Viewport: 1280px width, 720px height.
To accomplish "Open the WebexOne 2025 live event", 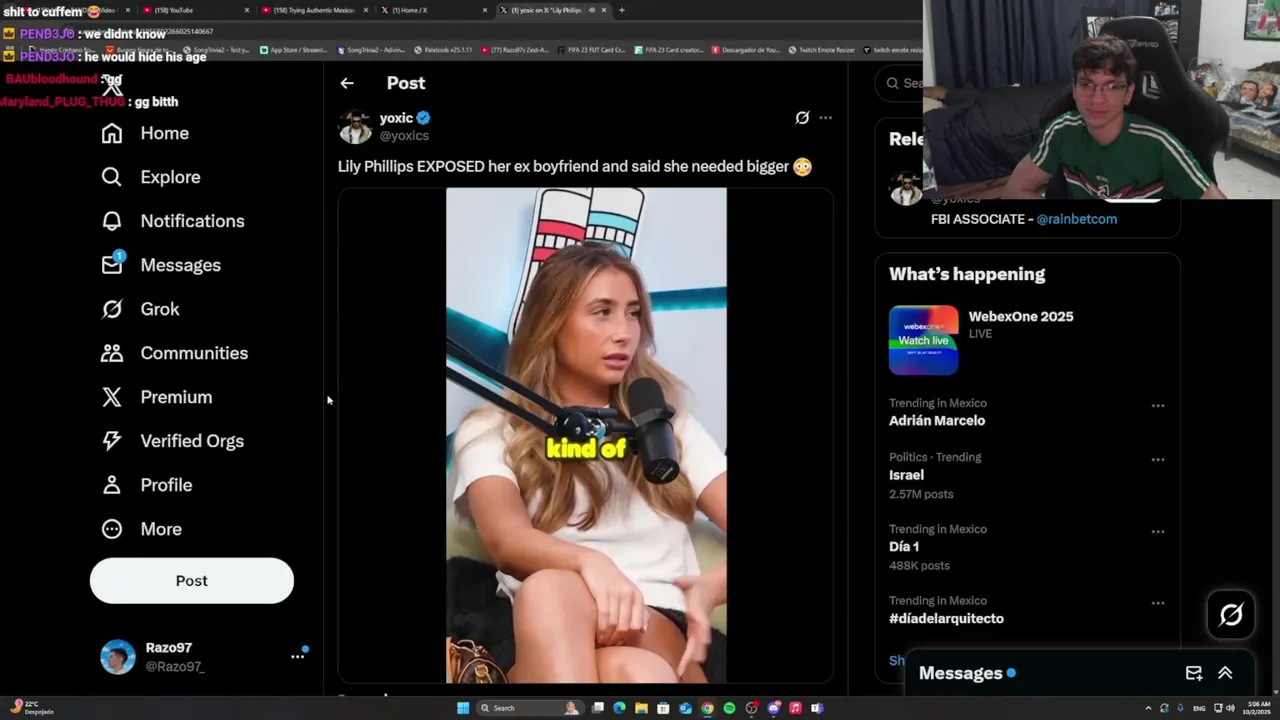I will [x=1021, y=316].
